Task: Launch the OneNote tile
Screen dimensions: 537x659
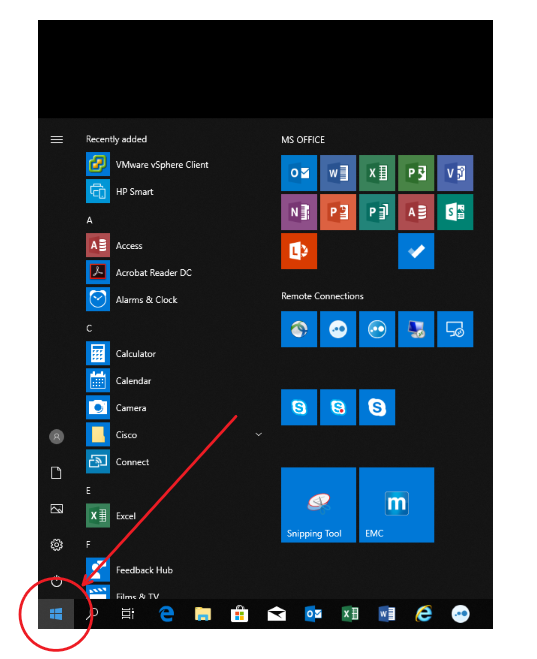Action: (299, 212)
